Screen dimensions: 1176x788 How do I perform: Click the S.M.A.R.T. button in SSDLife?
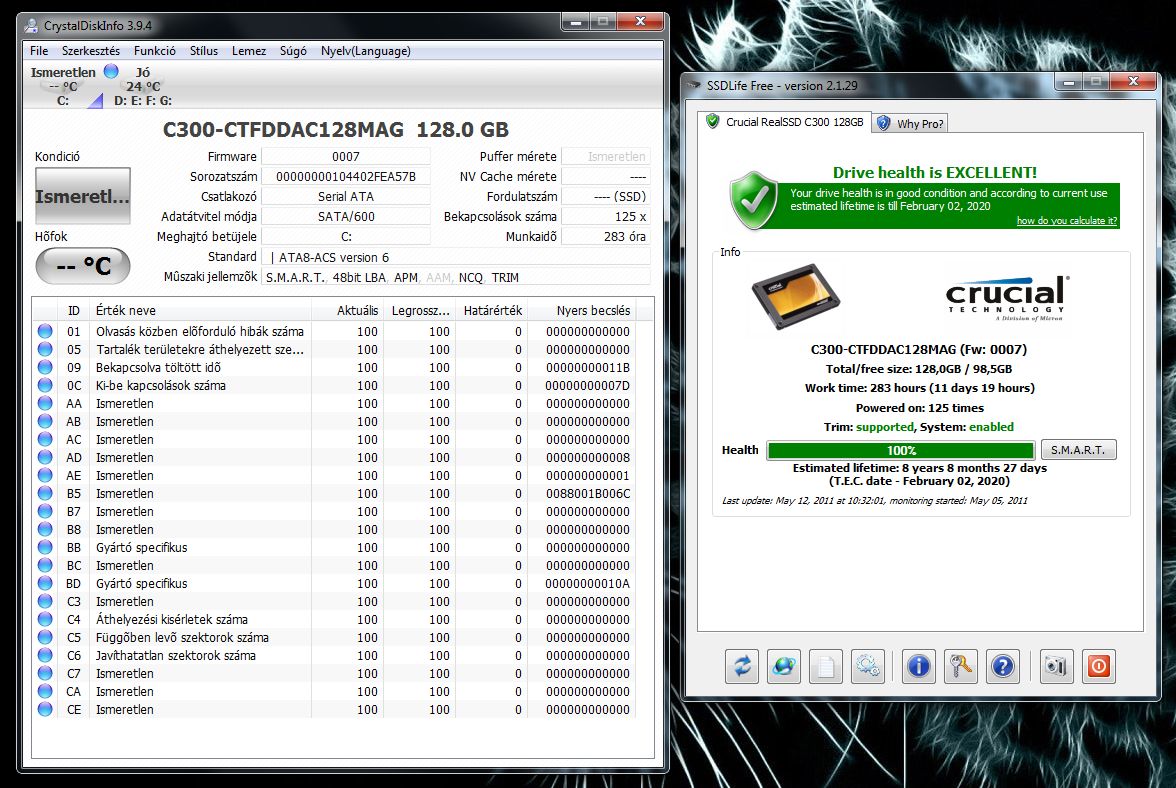coord(1078,450)
